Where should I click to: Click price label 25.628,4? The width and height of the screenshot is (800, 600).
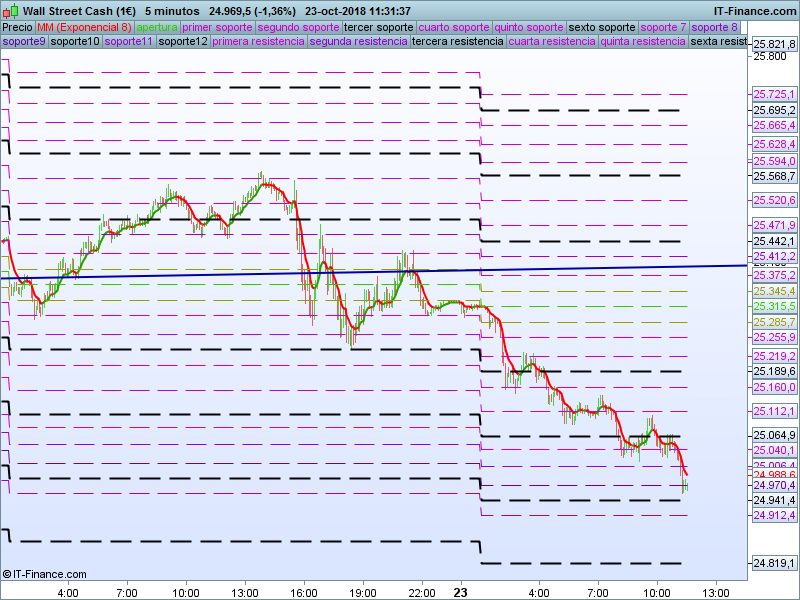[774, 144]
